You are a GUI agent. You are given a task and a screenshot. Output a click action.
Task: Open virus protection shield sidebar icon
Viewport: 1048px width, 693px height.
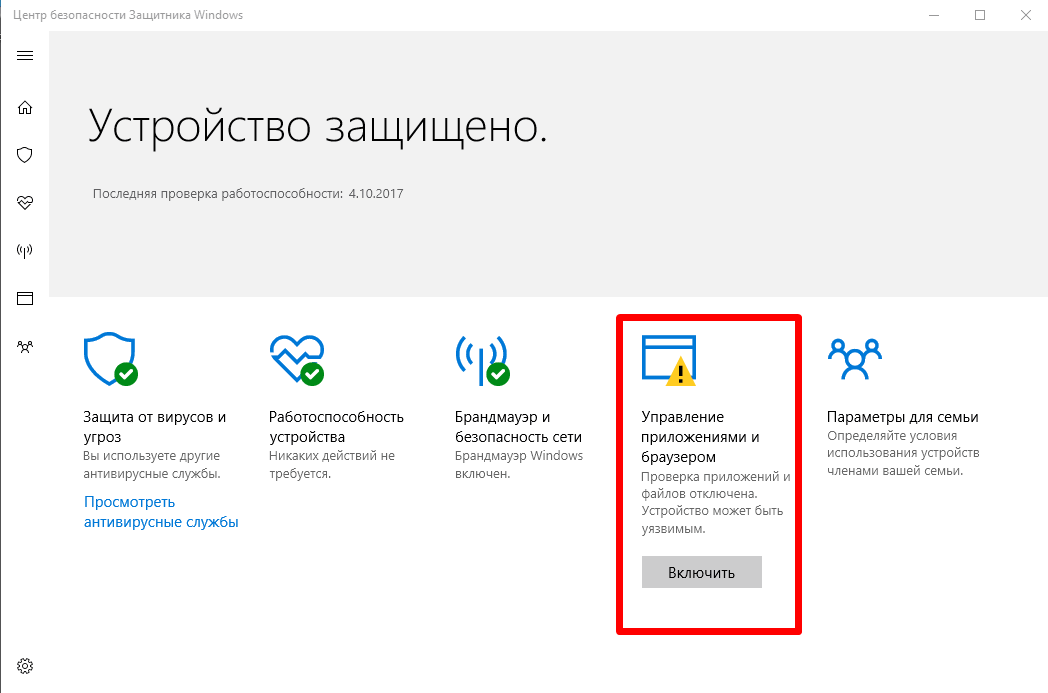(x=25, y=155)
